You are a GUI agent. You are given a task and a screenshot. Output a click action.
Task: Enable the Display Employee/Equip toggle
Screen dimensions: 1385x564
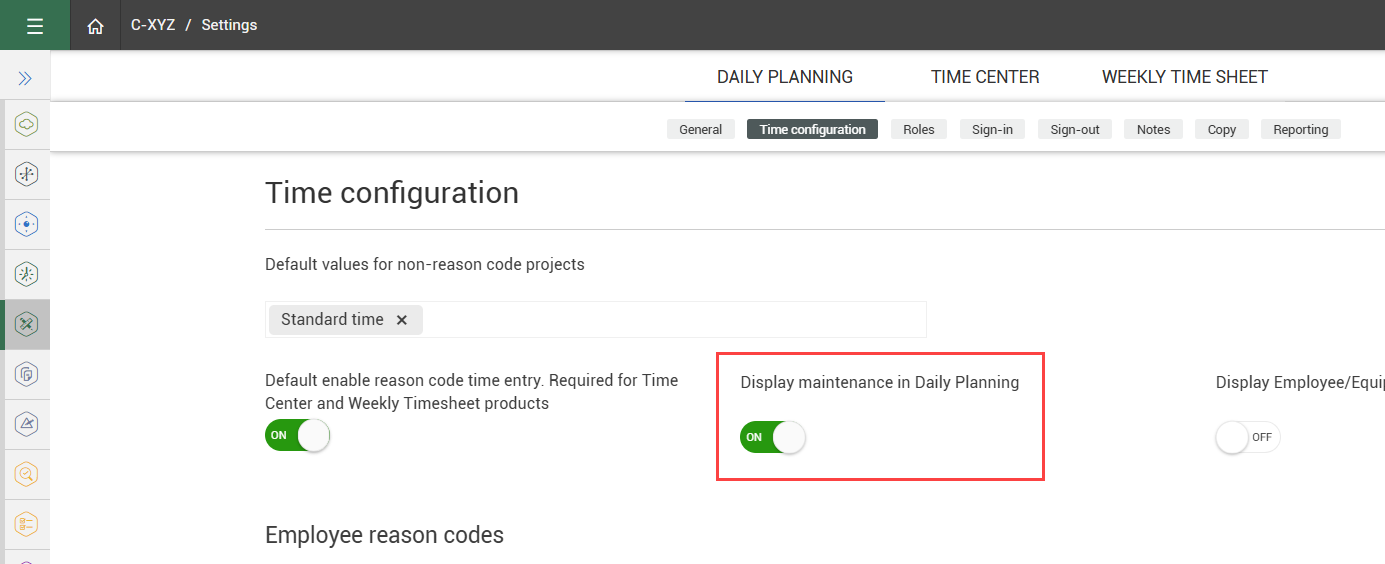click(x=1247, y=437)
